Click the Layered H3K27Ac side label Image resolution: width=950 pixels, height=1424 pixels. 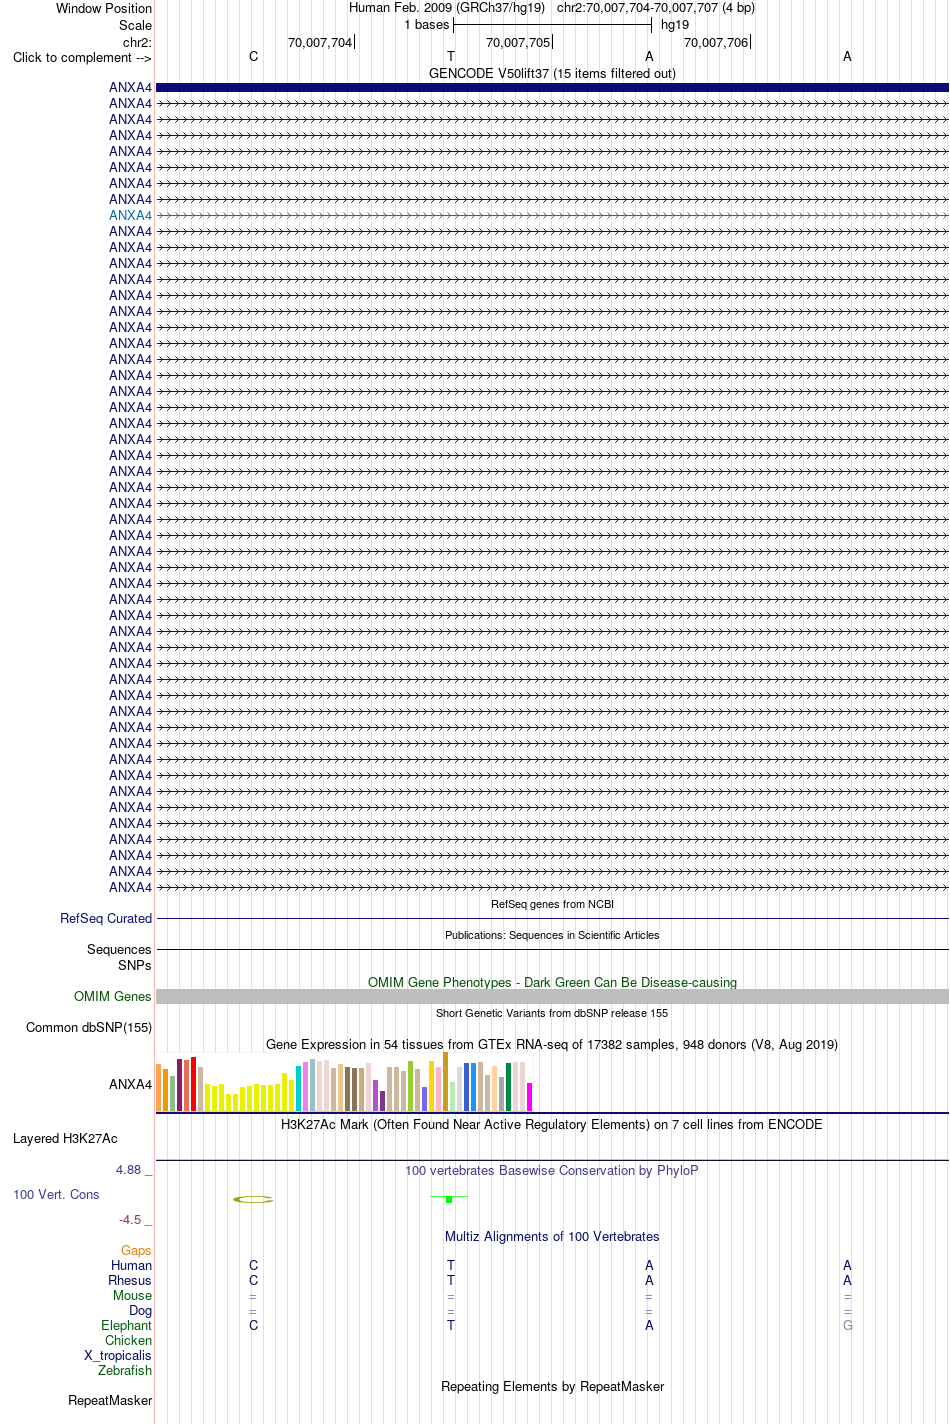click(65, 1139)
